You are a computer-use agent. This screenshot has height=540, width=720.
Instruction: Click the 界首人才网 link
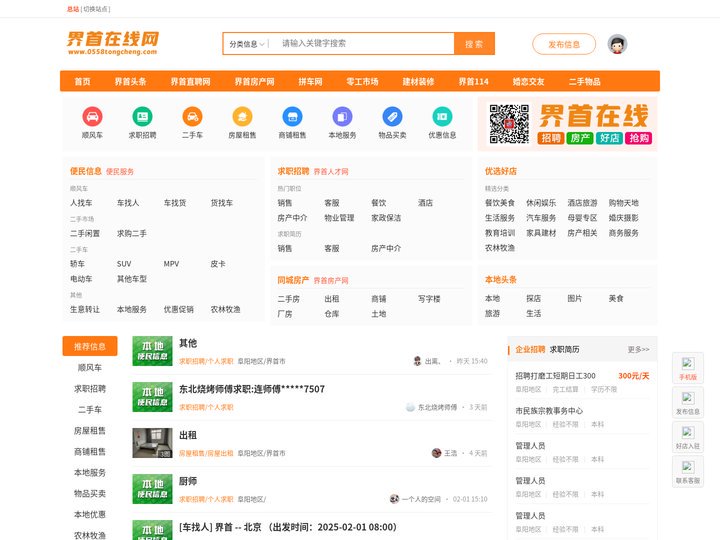(x=331, y=172)
